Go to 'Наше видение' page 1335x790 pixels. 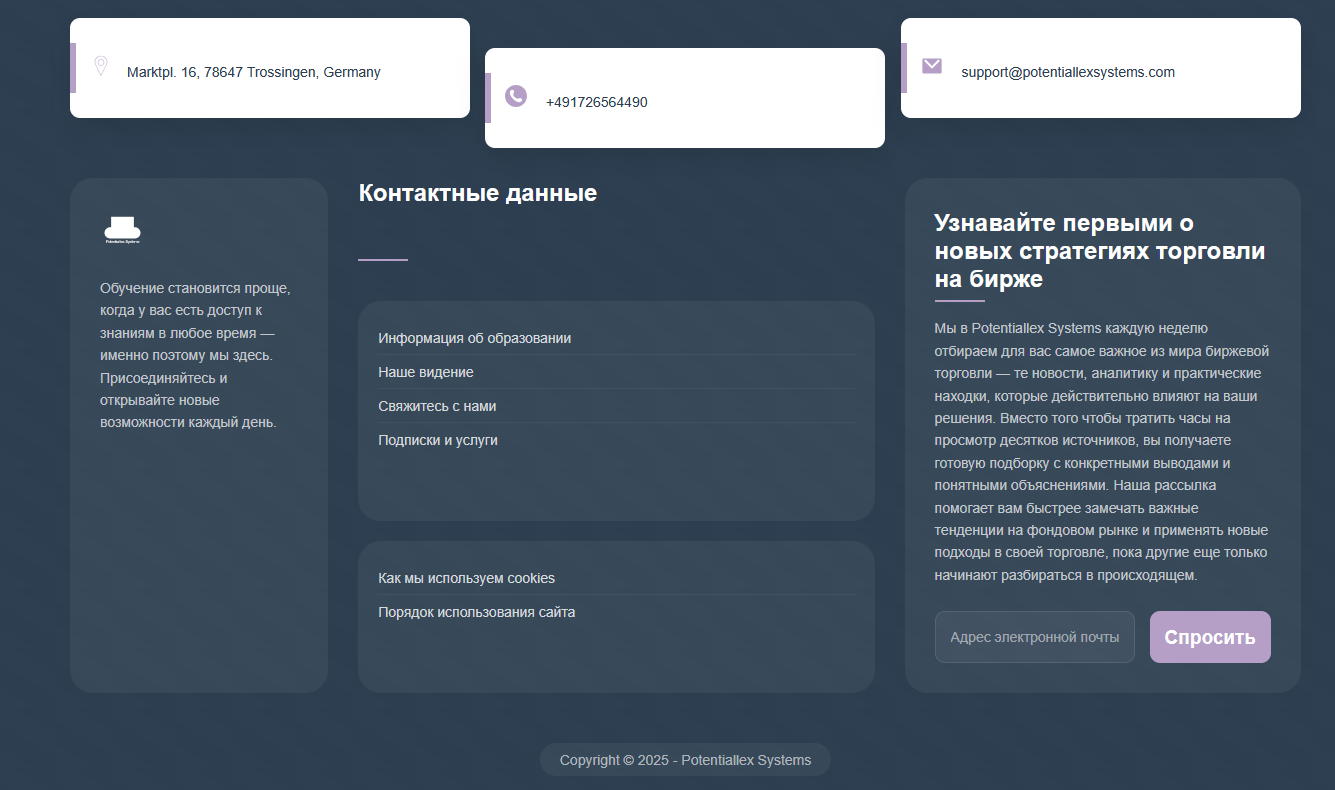point(425,372)
